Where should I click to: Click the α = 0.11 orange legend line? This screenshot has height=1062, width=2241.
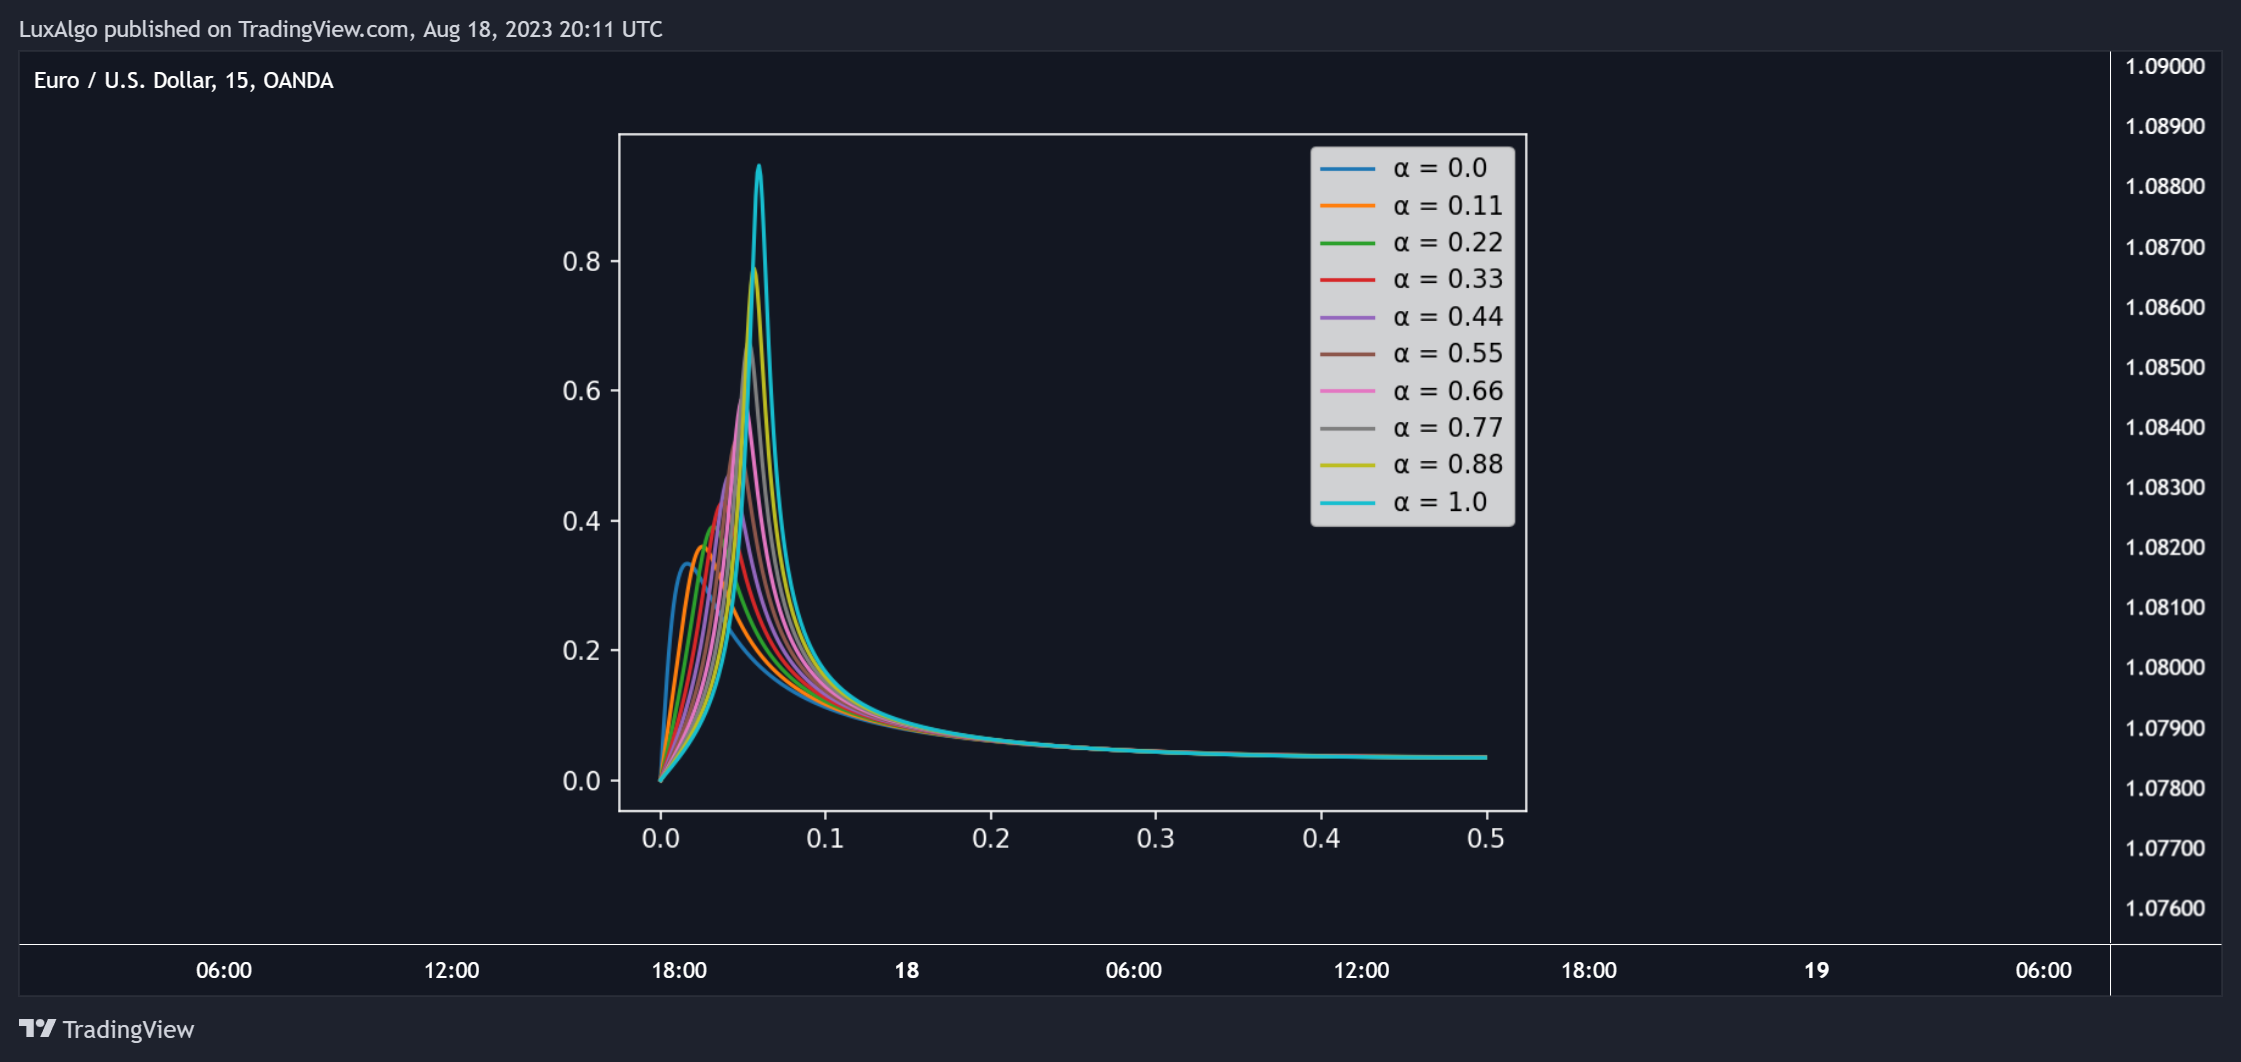tap(1347, 206)
